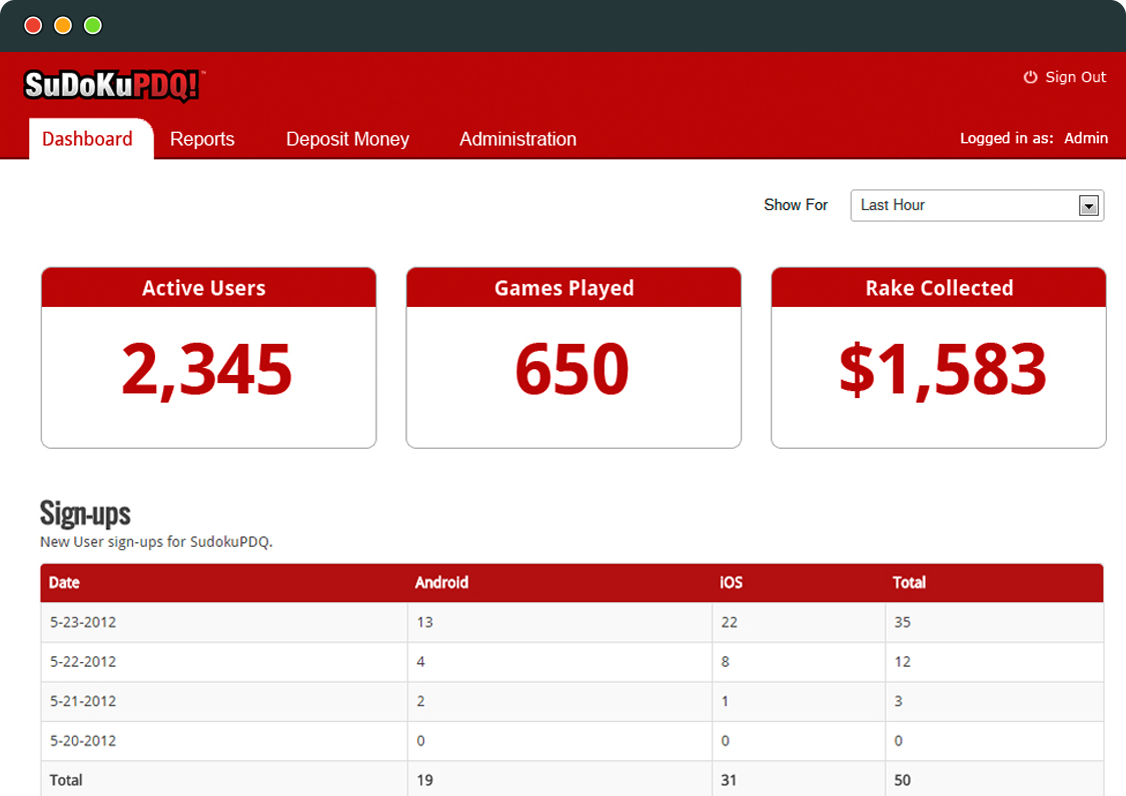Click the red close window button
This screenshot has height=796, width=1126.
(x=33, y=26)
